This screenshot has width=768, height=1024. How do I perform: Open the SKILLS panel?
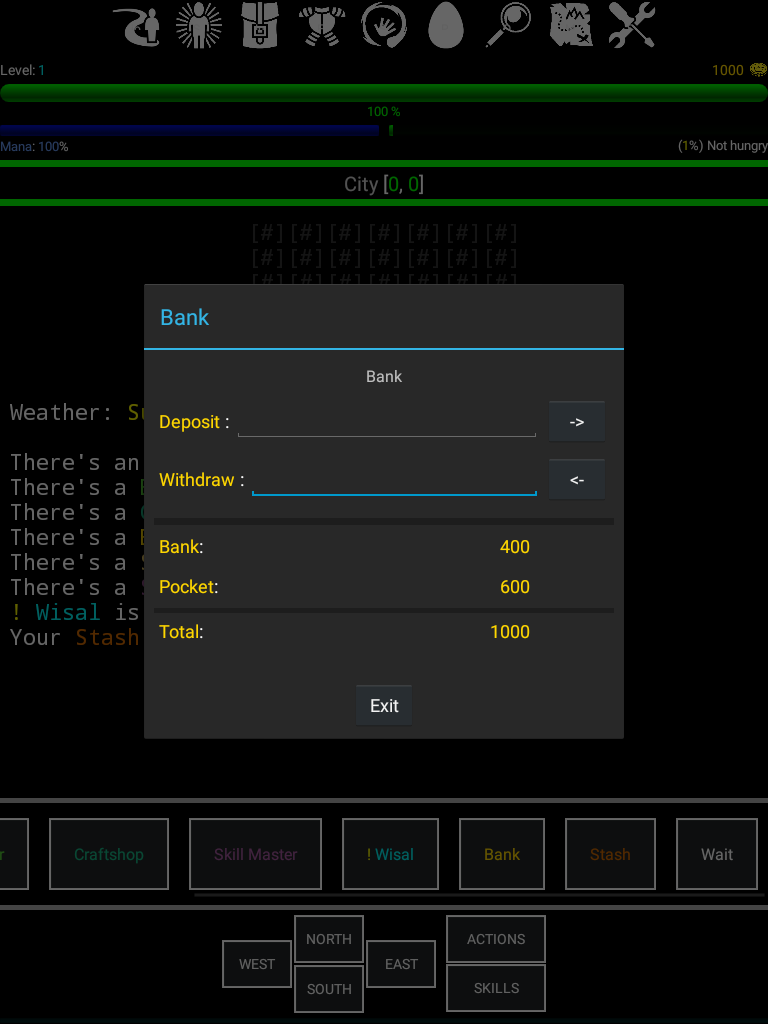[x=496, y=988]
